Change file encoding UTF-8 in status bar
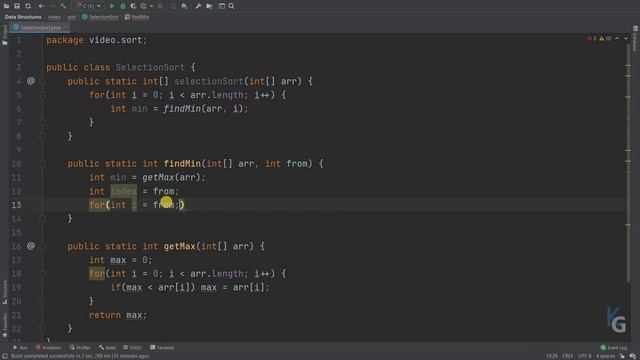The width and height of the screenshot is (640, 360). pyautogui.click(x=584, y=356)
